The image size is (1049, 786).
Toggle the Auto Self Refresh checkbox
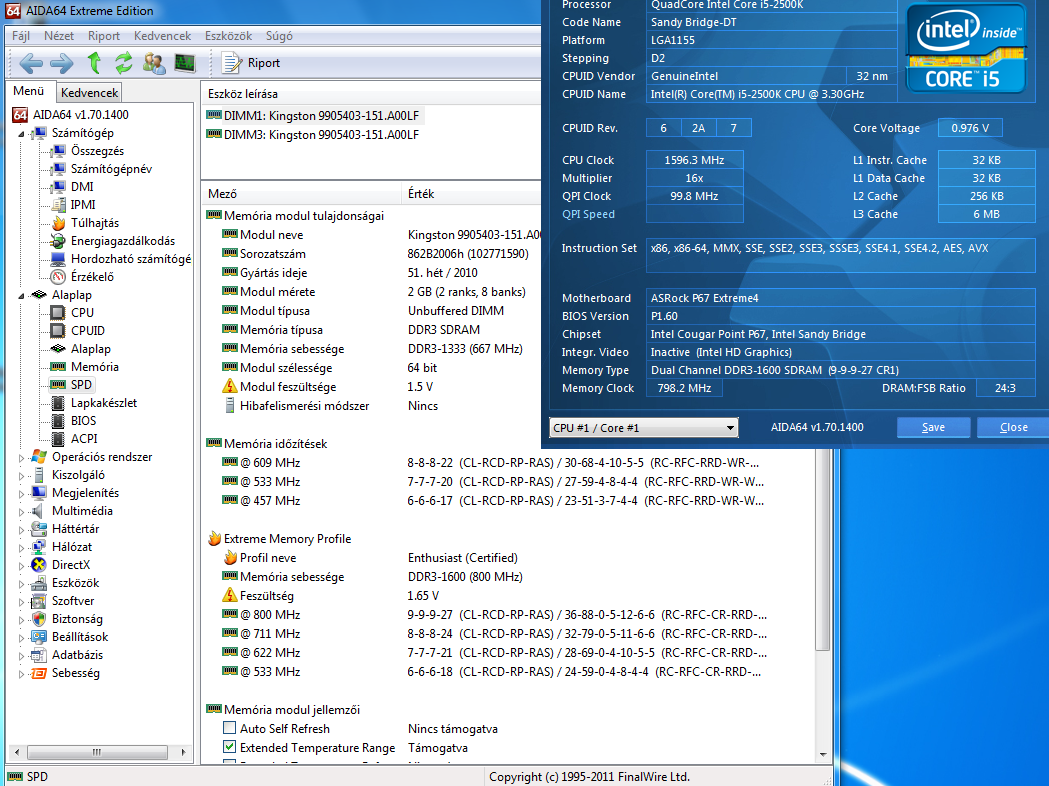(229, 728)
